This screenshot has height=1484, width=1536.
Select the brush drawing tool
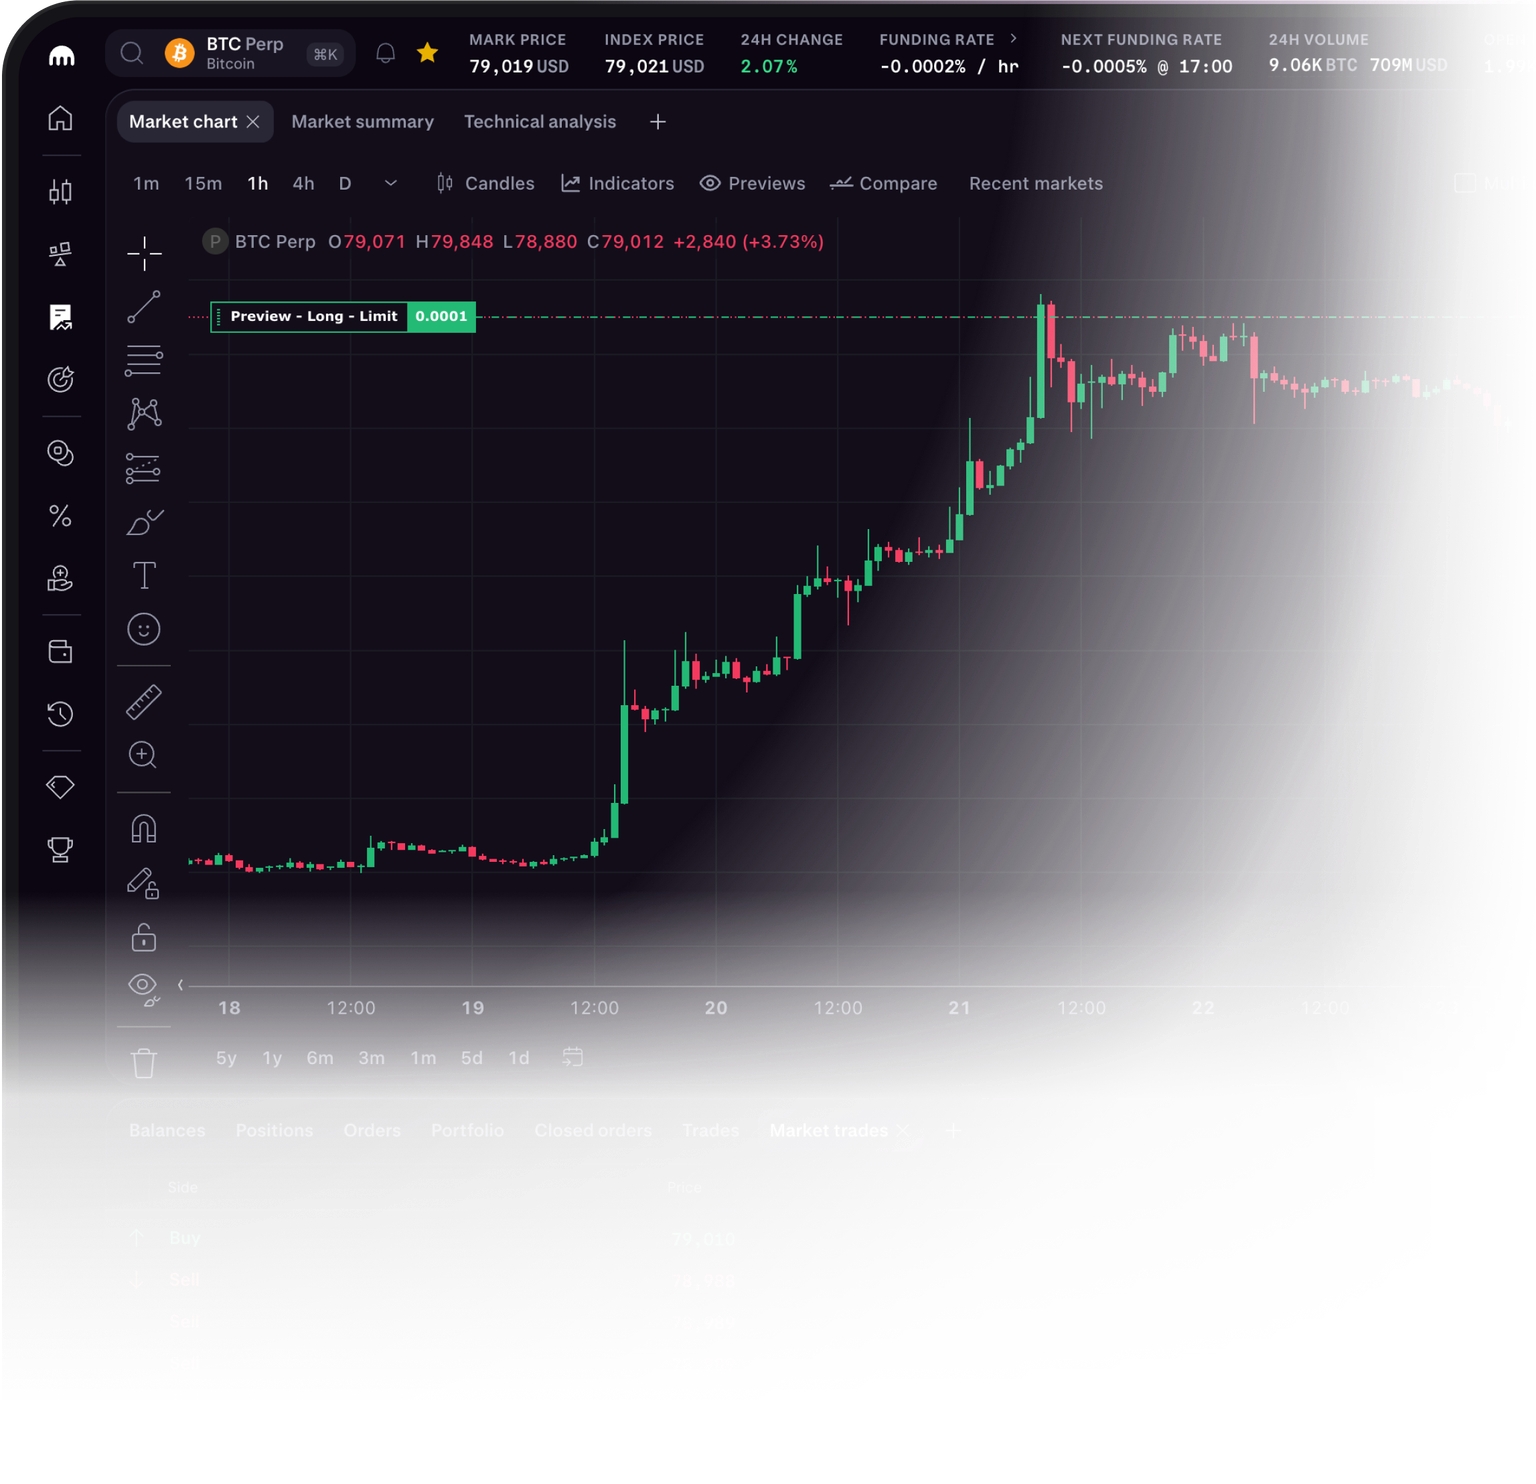point(144,521)
